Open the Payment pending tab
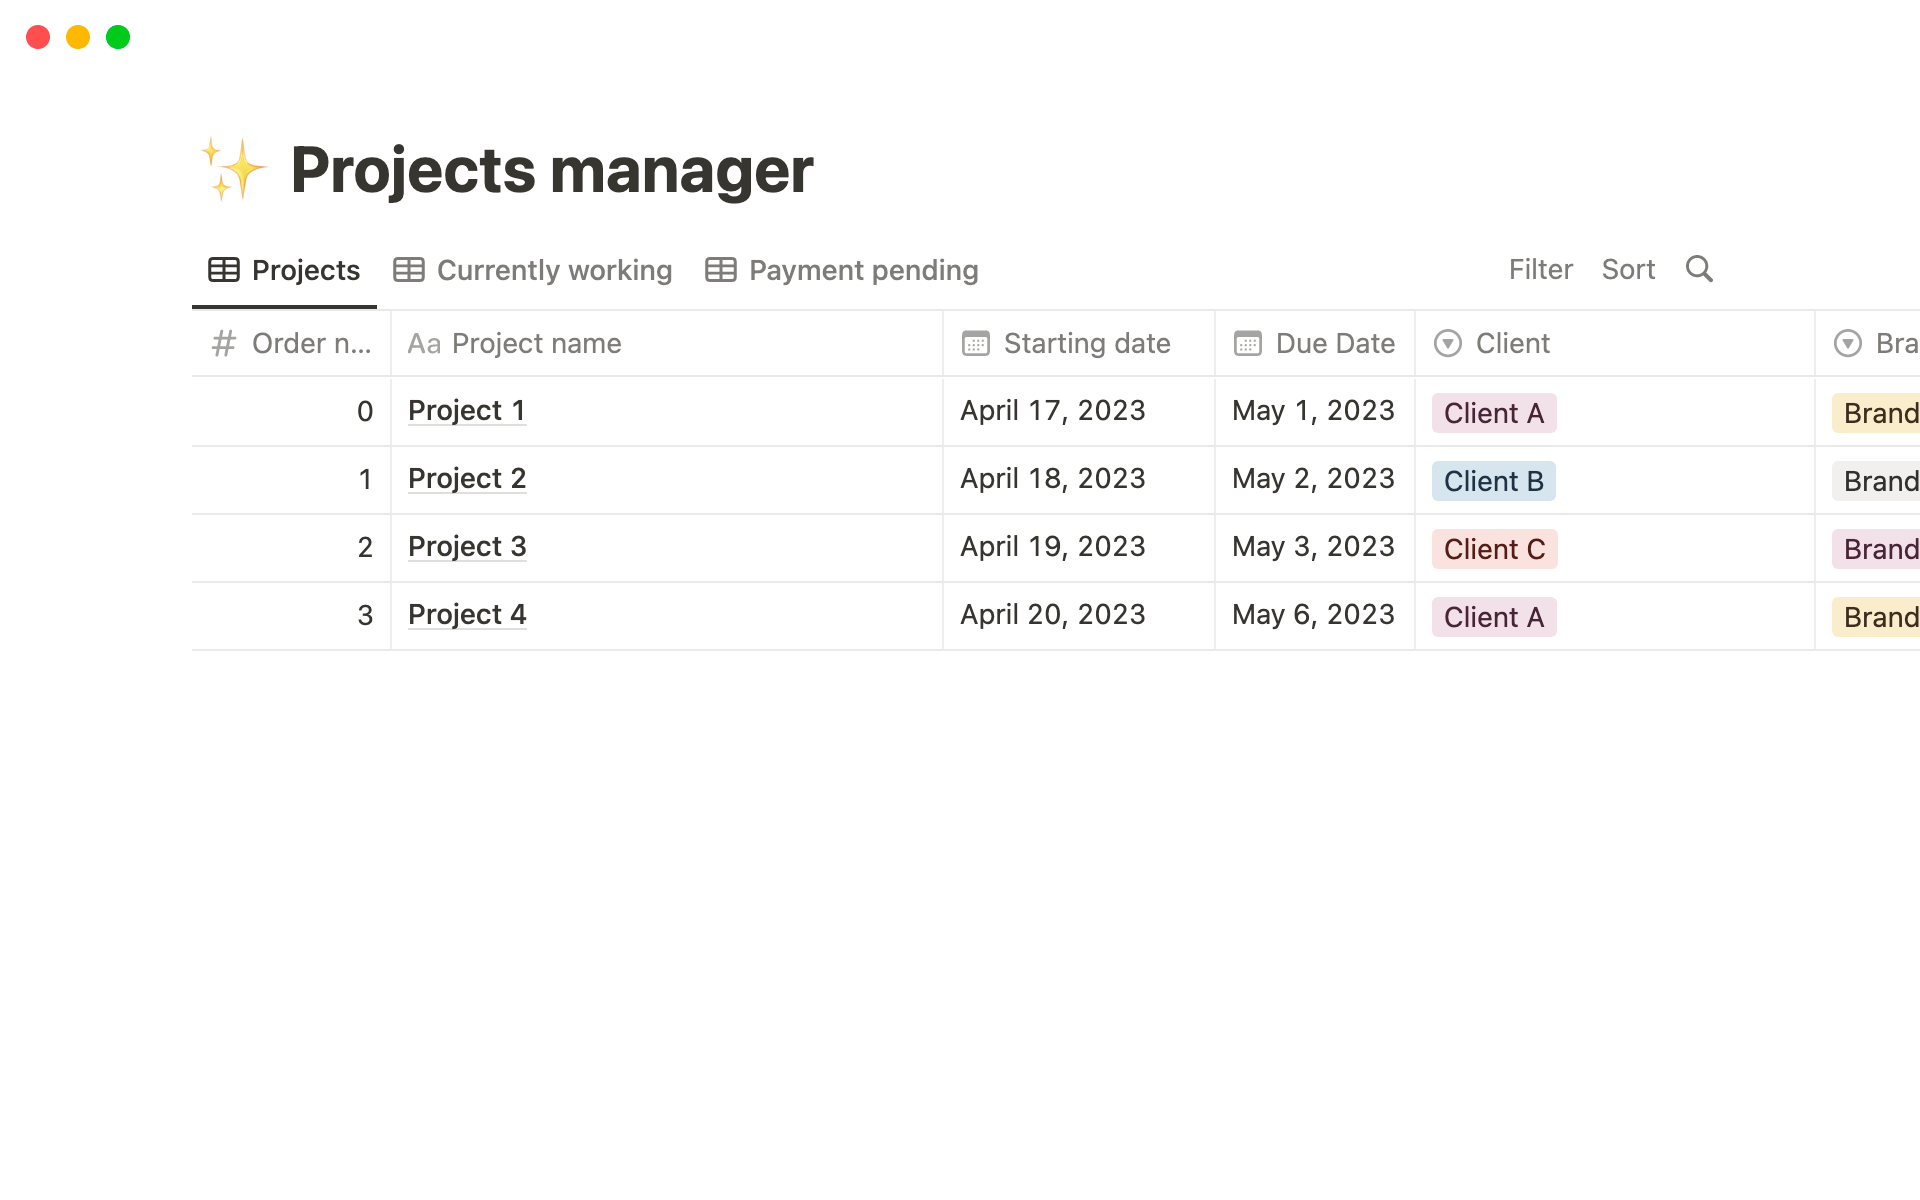1920x1200 pixels. coord(863,270)
